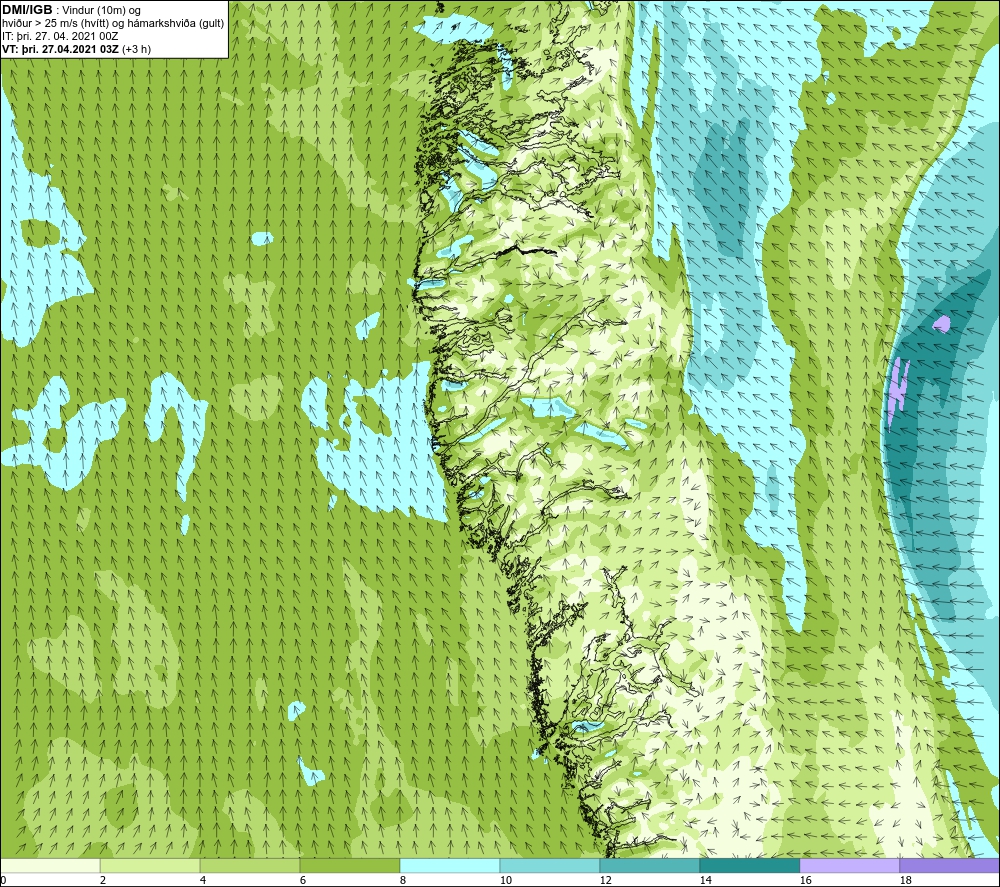Click the 6–8 m/s dark green swatch

click(x=349, y=865)
